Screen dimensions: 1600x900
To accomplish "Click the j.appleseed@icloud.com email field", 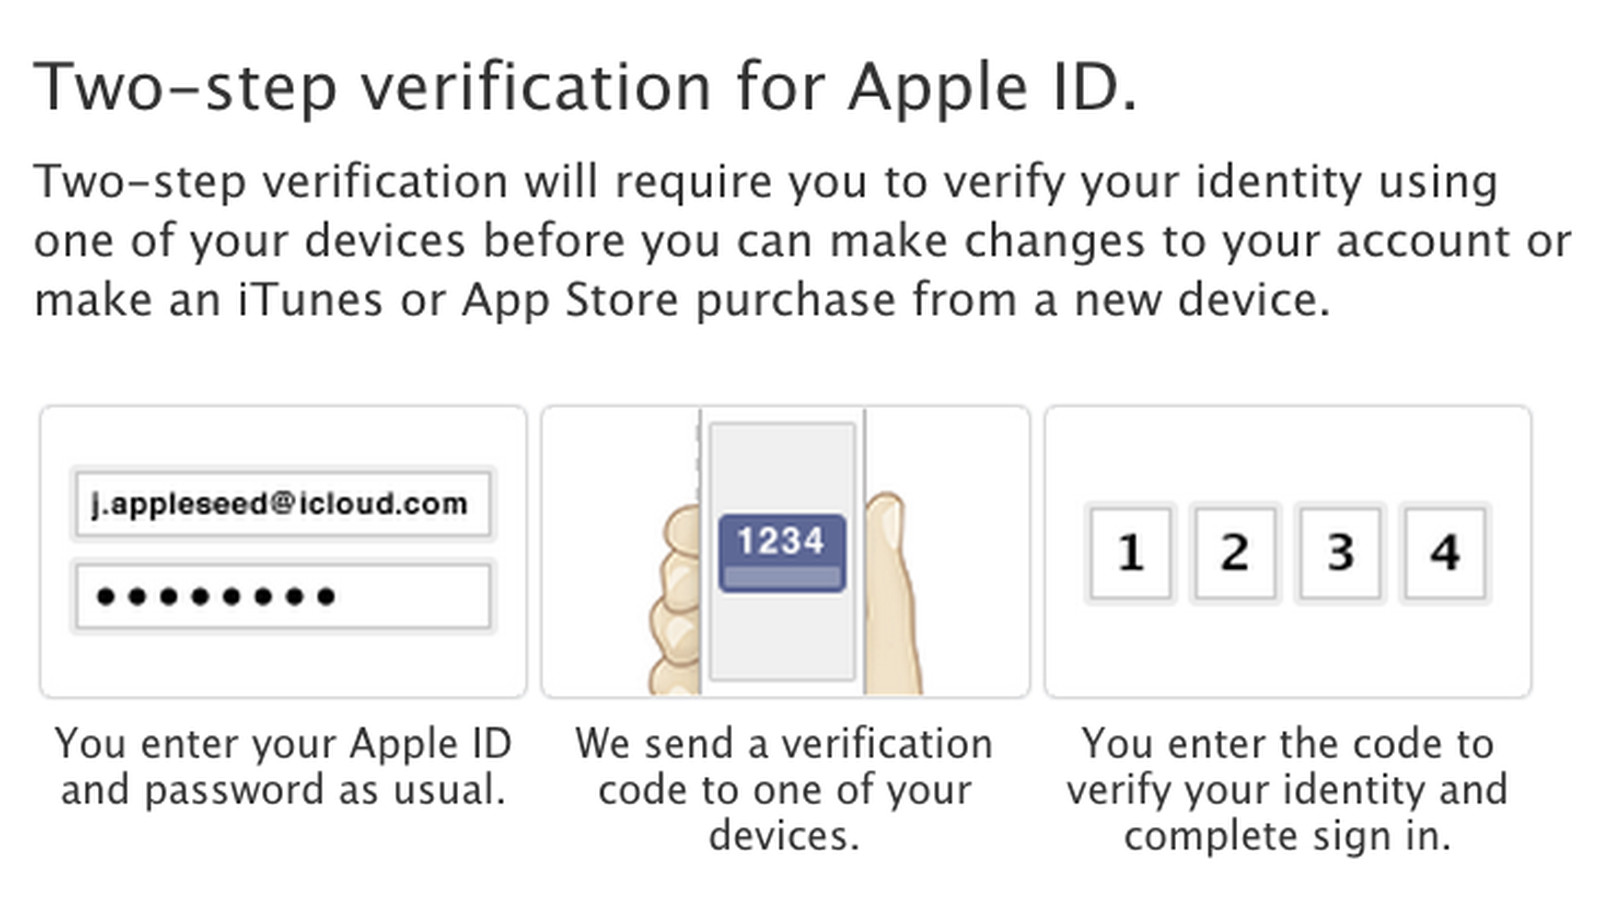I will [x=282, y=503].
